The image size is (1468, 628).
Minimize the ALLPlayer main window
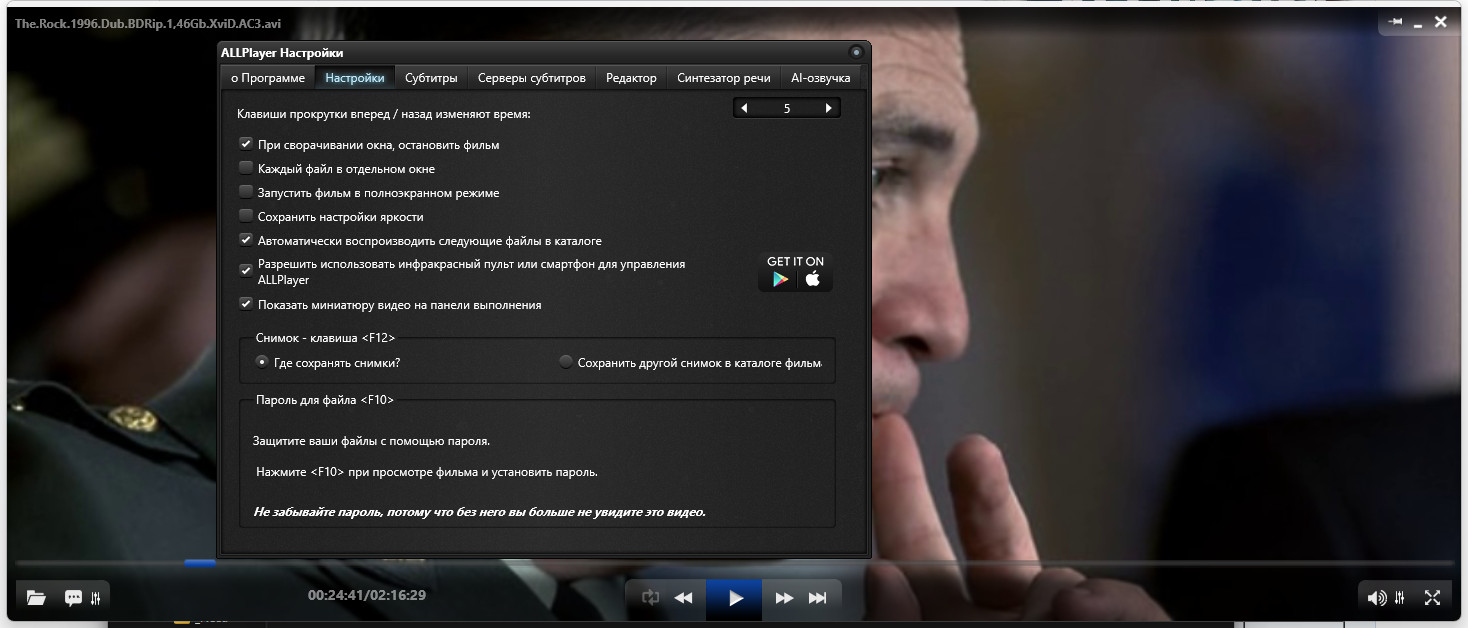(x=1419, y=23)
